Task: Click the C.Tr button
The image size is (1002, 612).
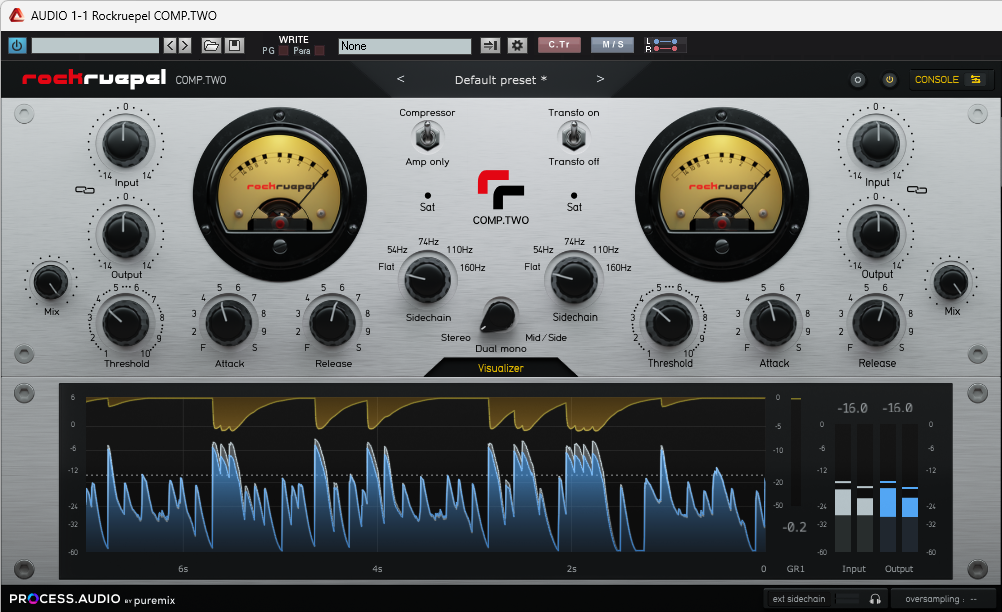Action: (x=559, y=45)
